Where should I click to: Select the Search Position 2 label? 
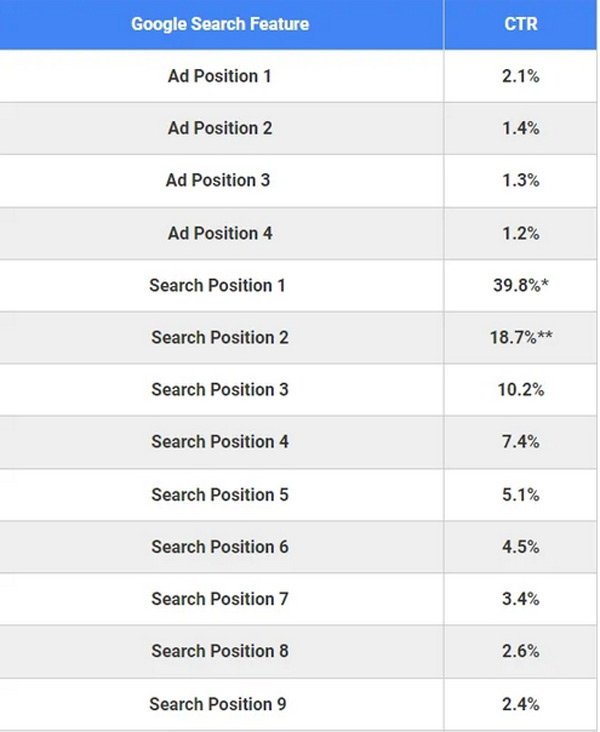pyautogui.click(x=220, y=337)
